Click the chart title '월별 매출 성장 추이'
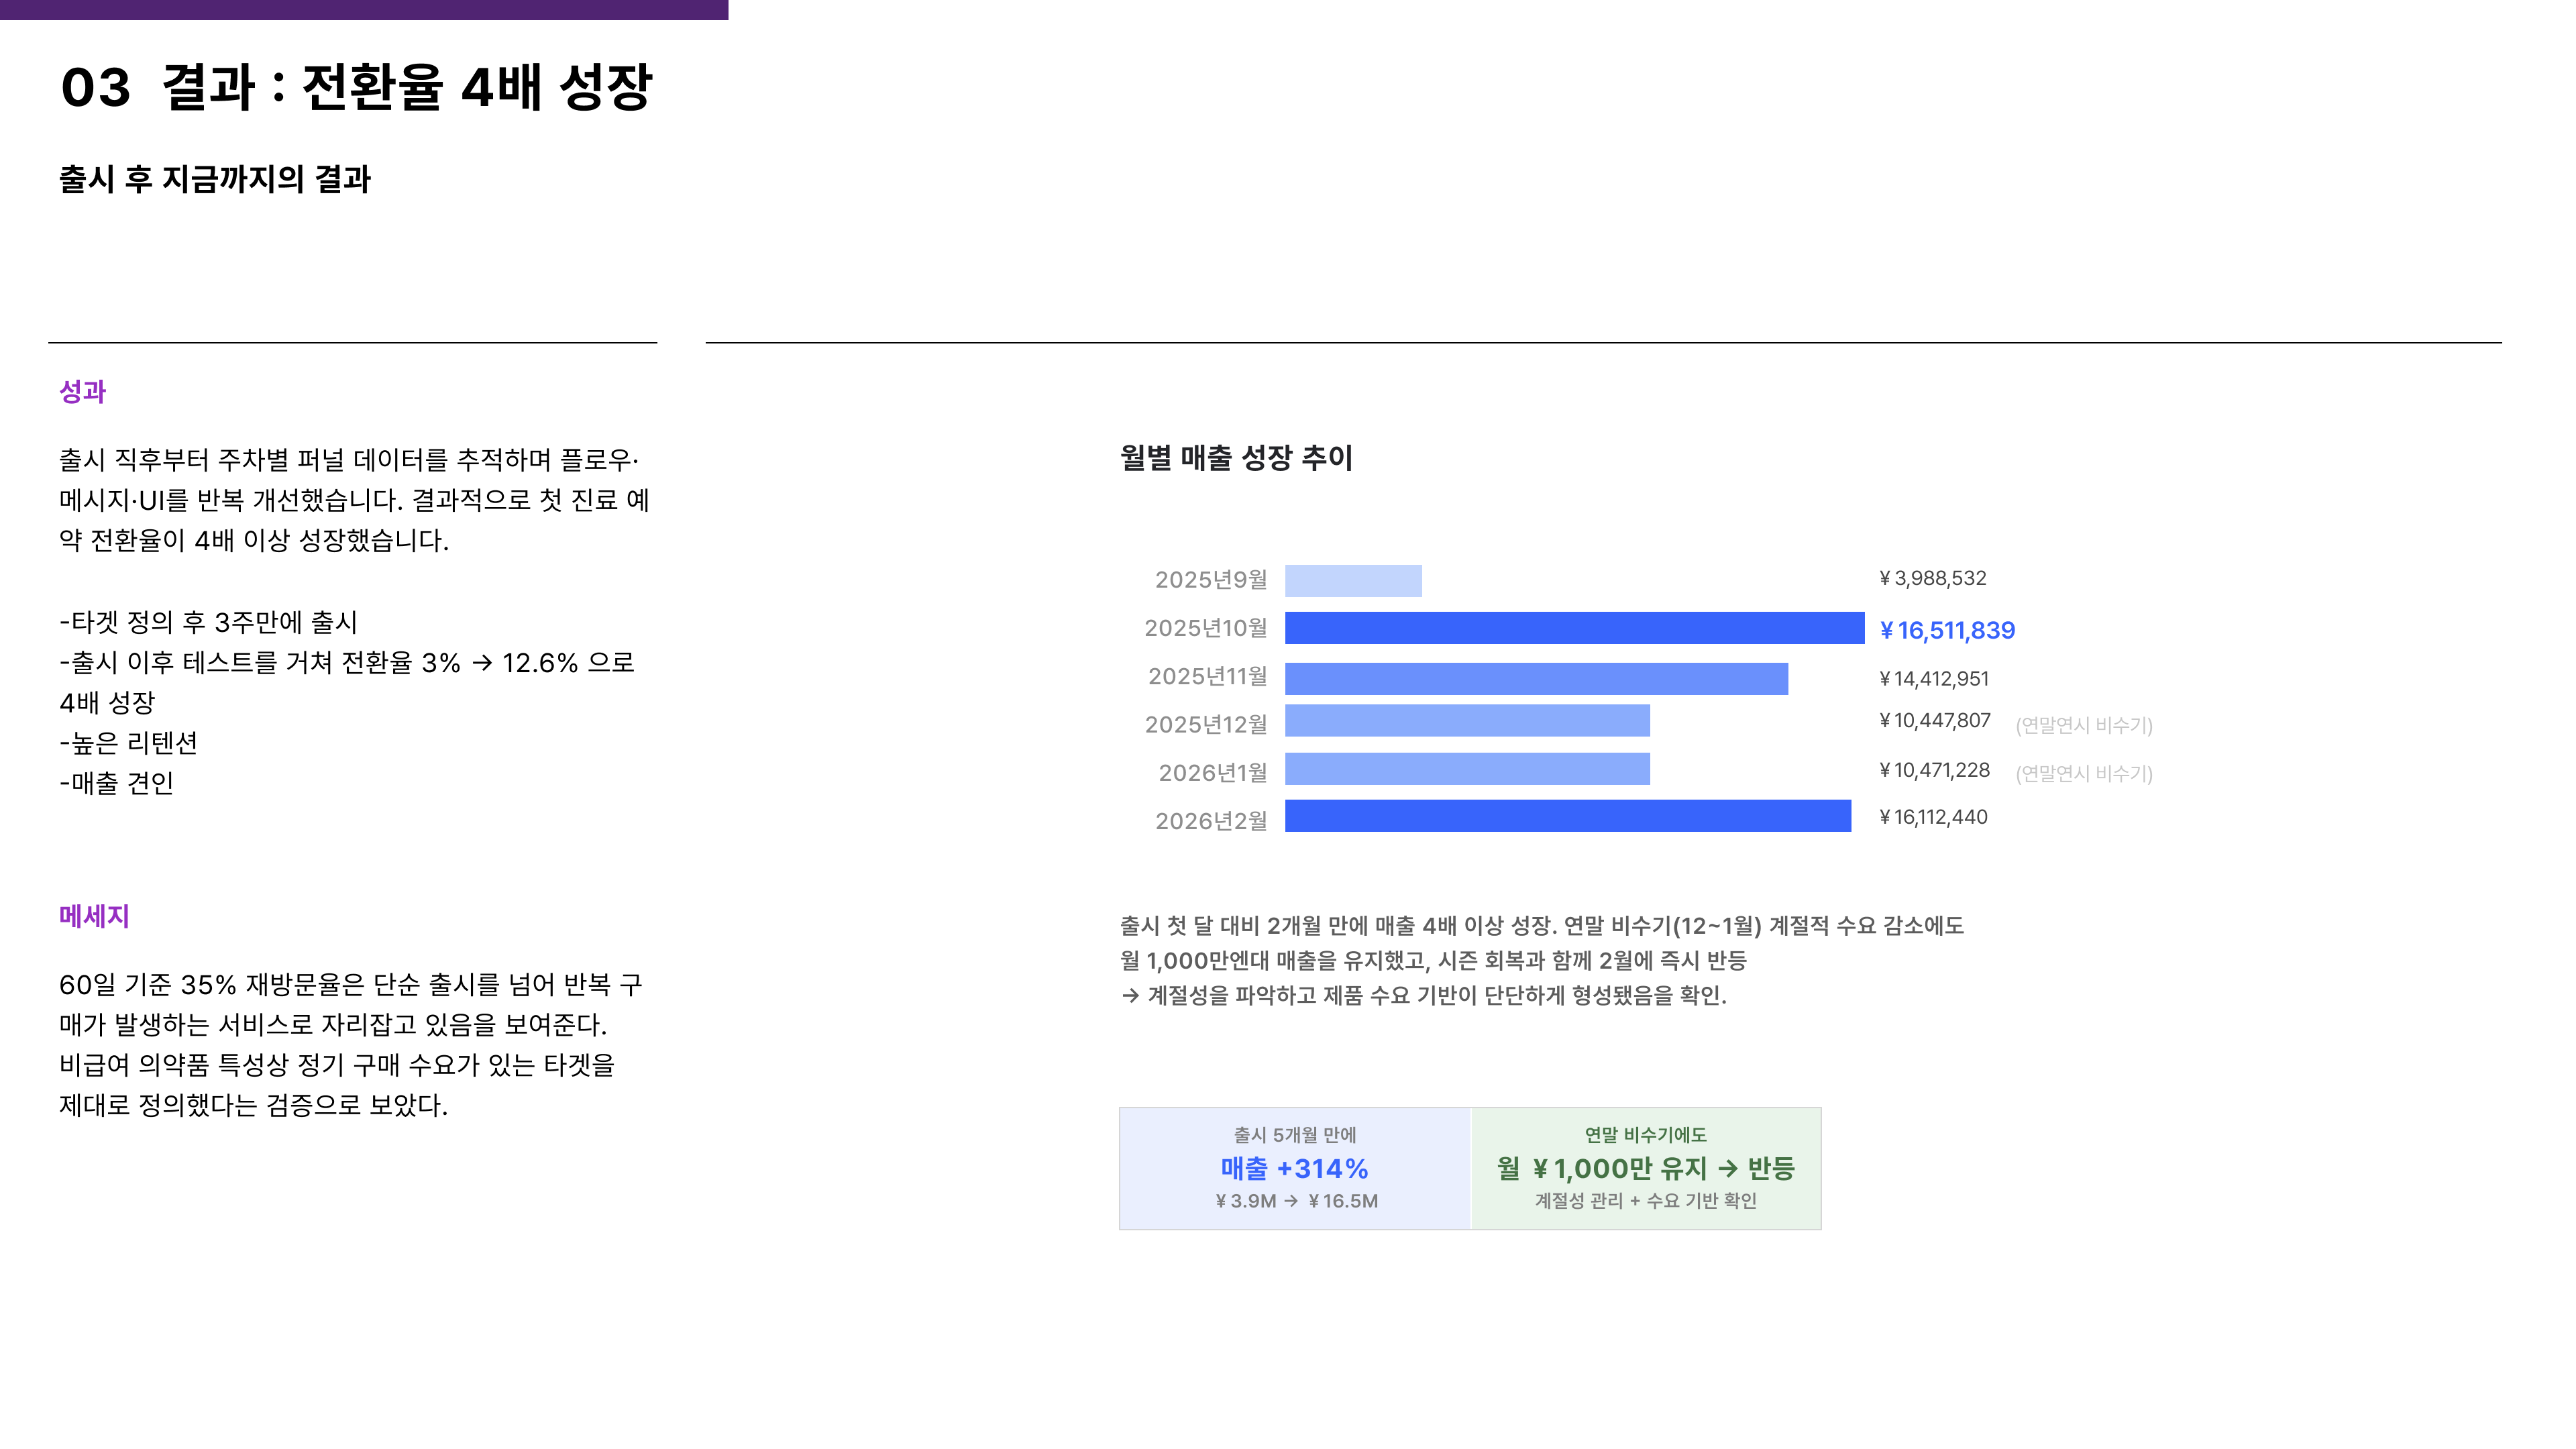 pyautogui.click(x=1236, y=458)
